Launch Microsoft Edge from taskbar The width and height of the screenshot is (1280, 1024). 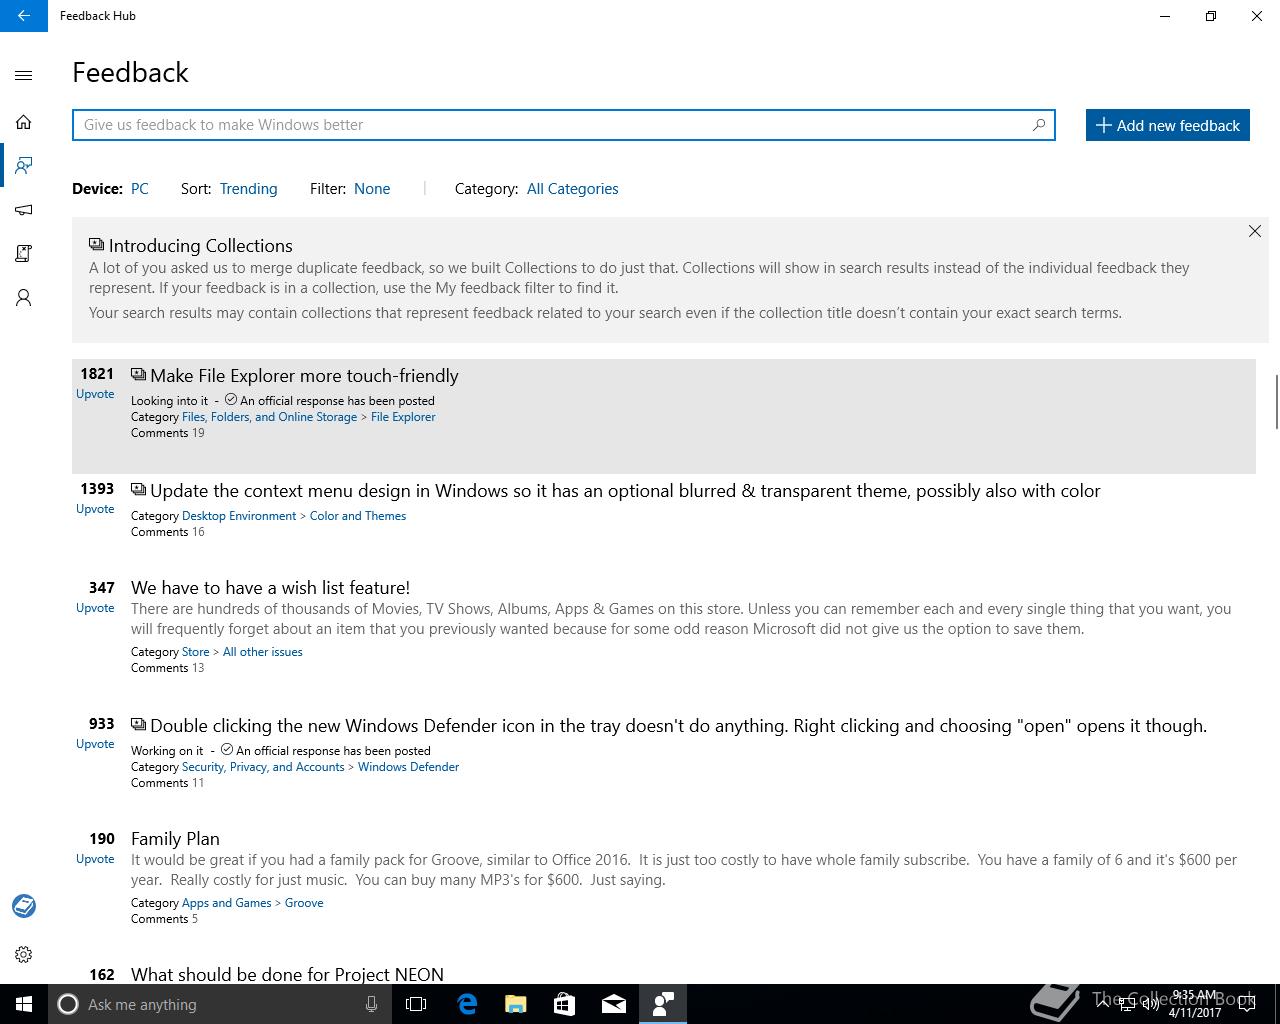(x=467, y=1004)
